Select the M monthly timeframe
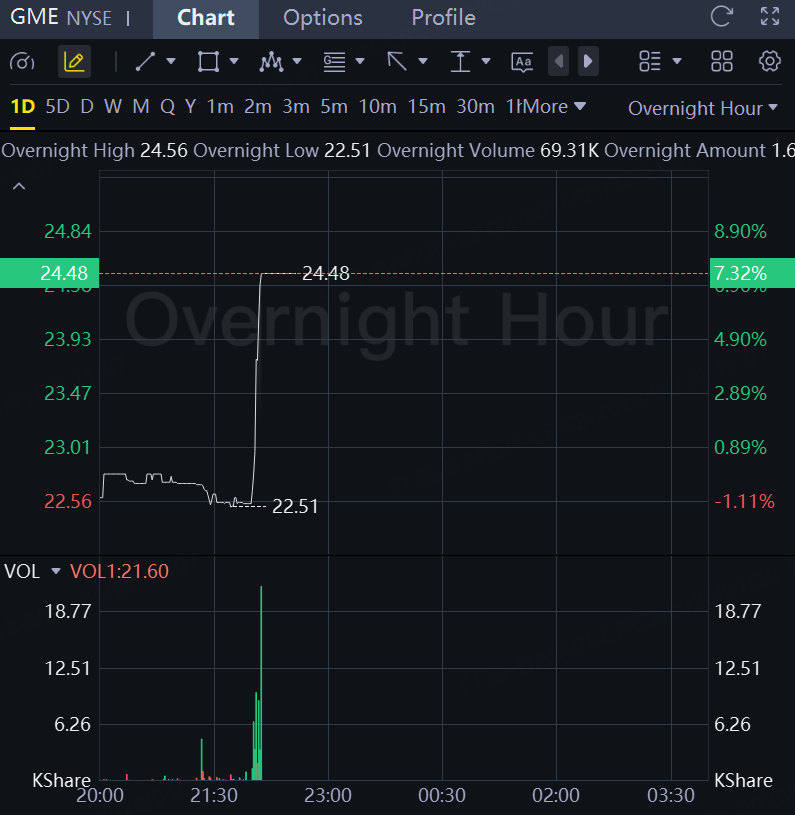Image resolution: width=795 pixels, height=815 pixels. tap(141, 107)
